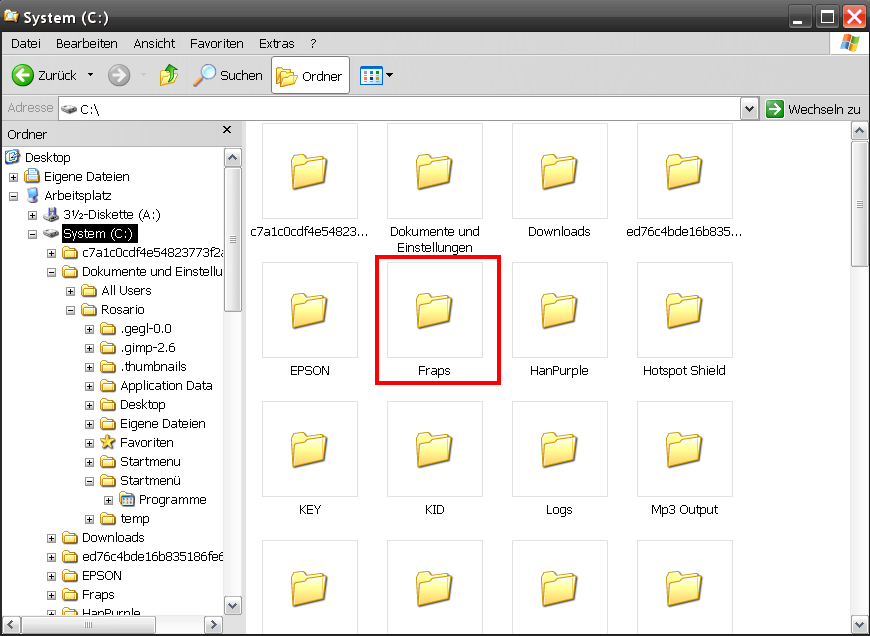Image resolution: width=870 pixels, height=636 pixels.
Task: Expand the .thumbnails tree node
Action: click(x=89, y=367)
